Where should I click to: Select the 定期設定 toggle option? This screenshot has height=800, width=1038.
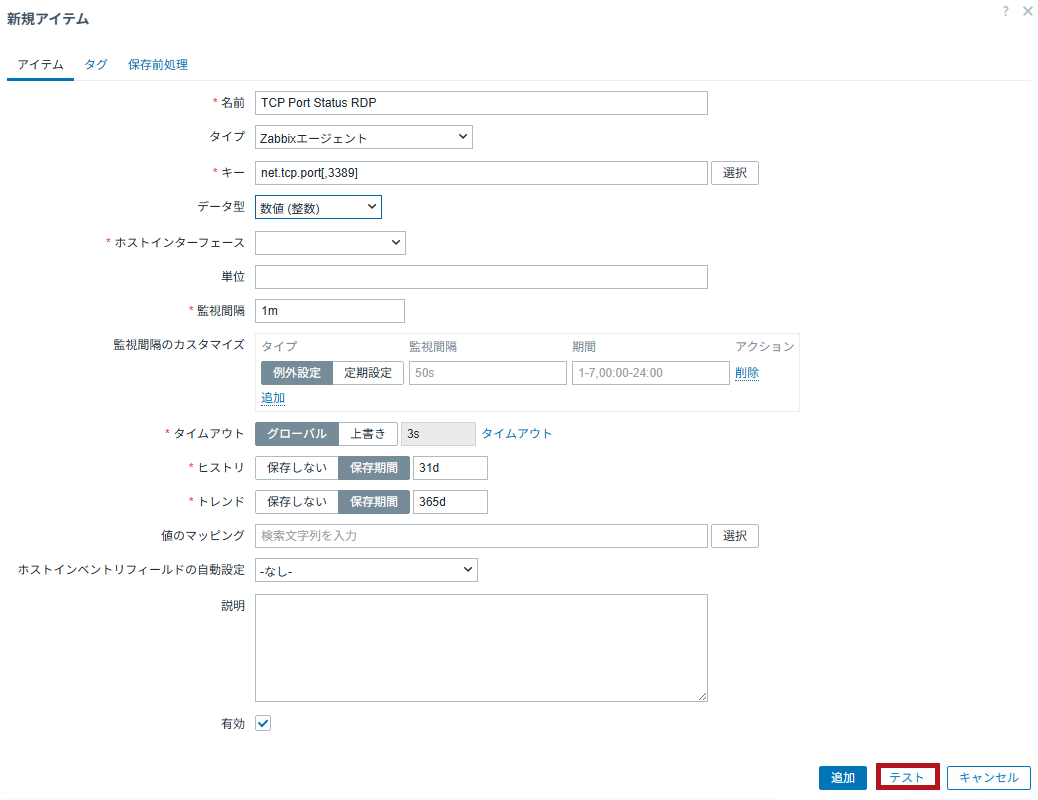coord(367,373)
